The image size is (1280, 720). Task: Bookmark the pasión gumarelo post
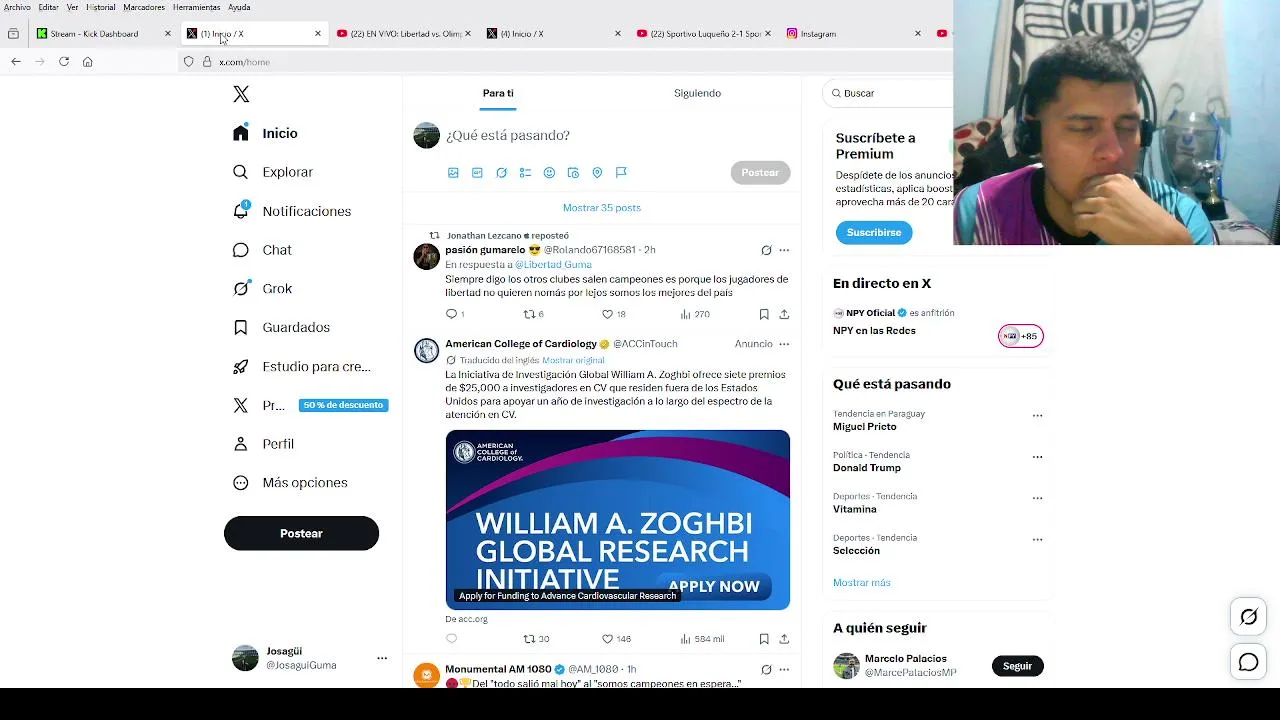click(x=764, y=314)
